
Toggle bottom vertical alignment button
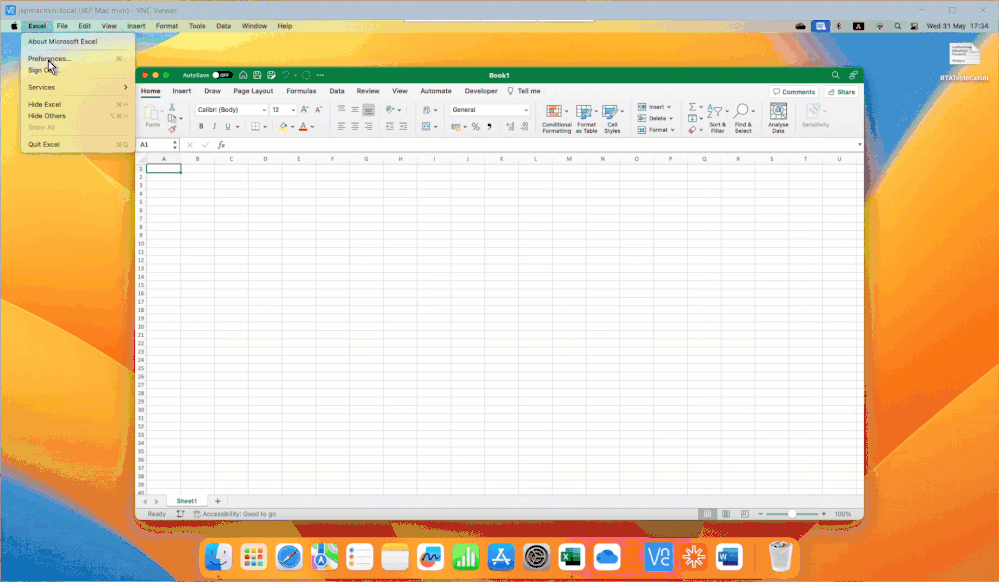(x=368, y=110)
